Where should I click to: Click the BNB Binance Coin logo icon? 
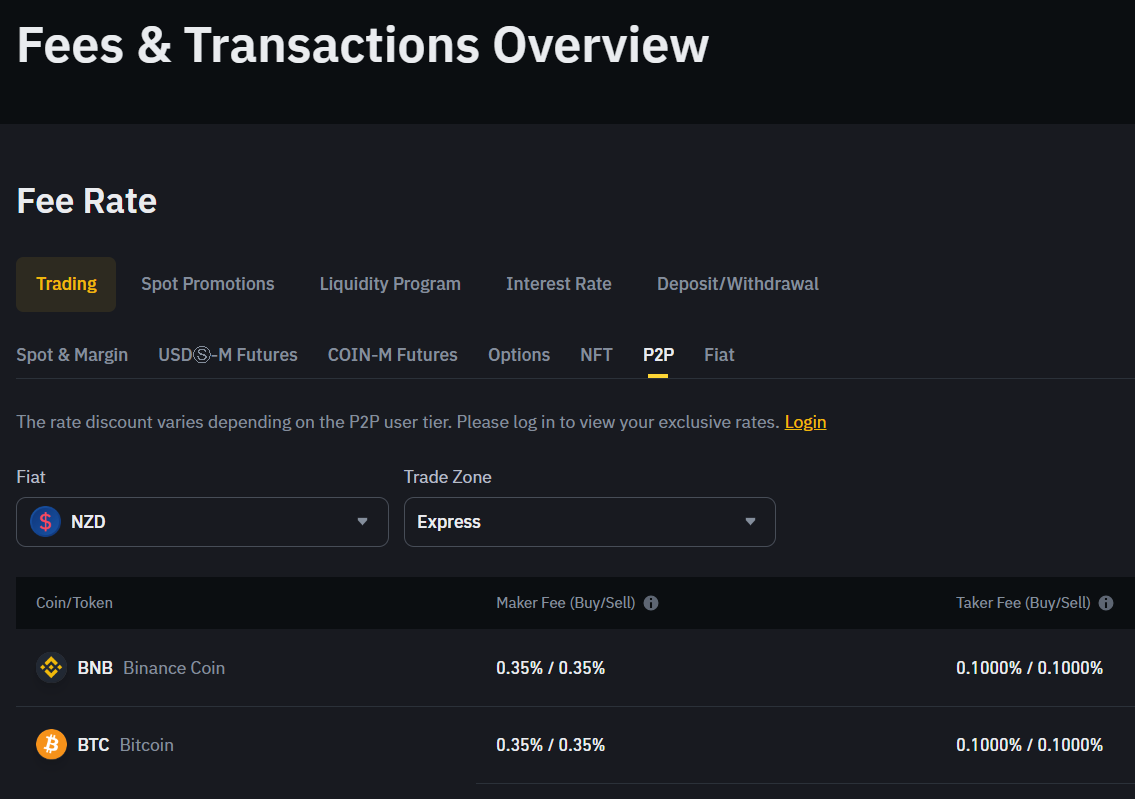tap(51, 668)
